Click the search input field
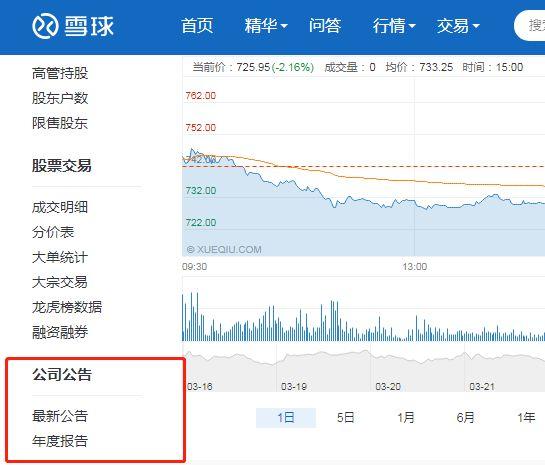Viewport: 545px width, 465px height. [529, 26]
